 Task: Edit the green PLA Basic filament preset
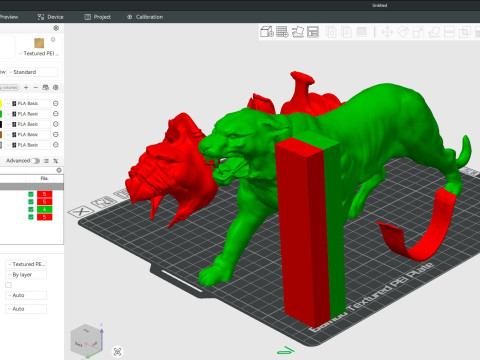56,114
